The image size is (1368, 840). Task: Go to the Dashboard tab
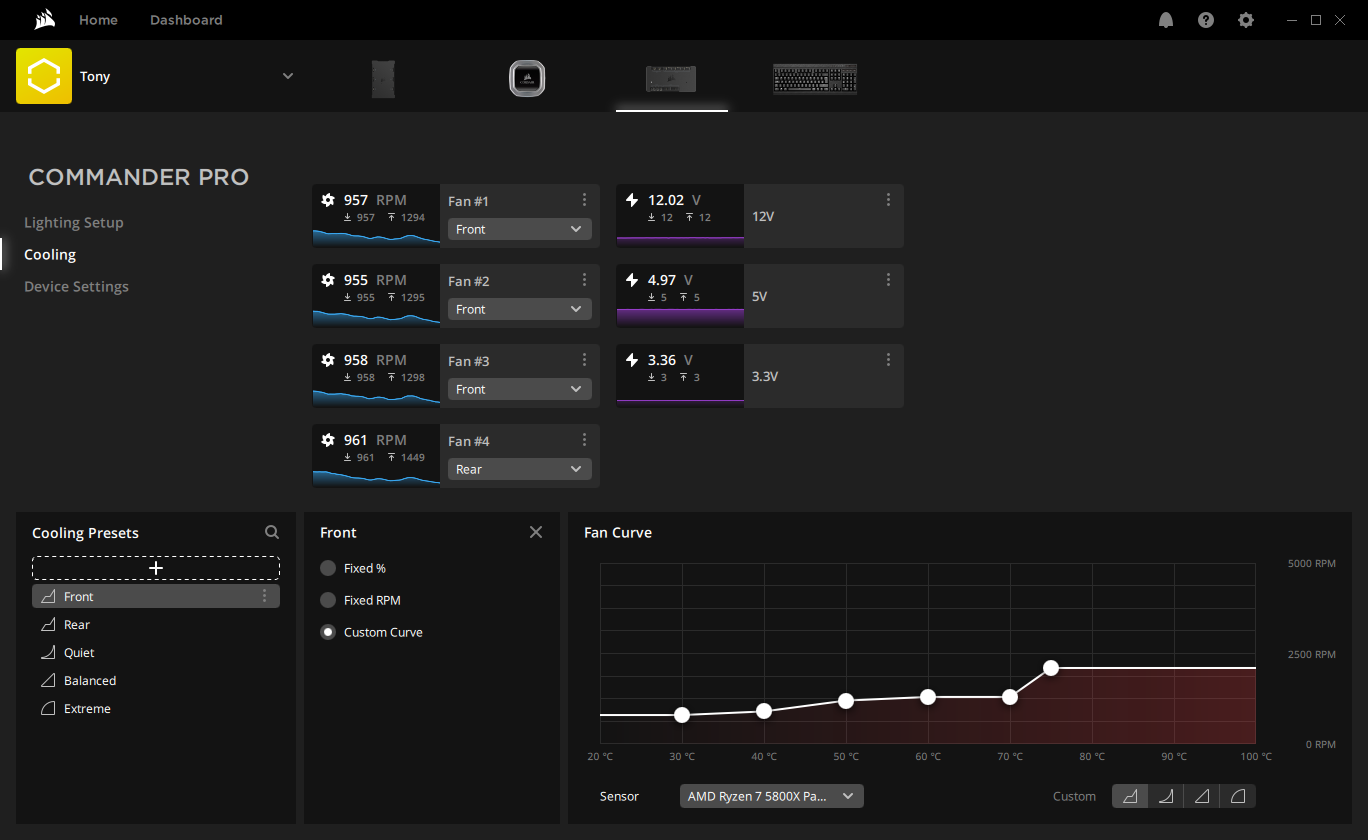click(x=186, y=20)
